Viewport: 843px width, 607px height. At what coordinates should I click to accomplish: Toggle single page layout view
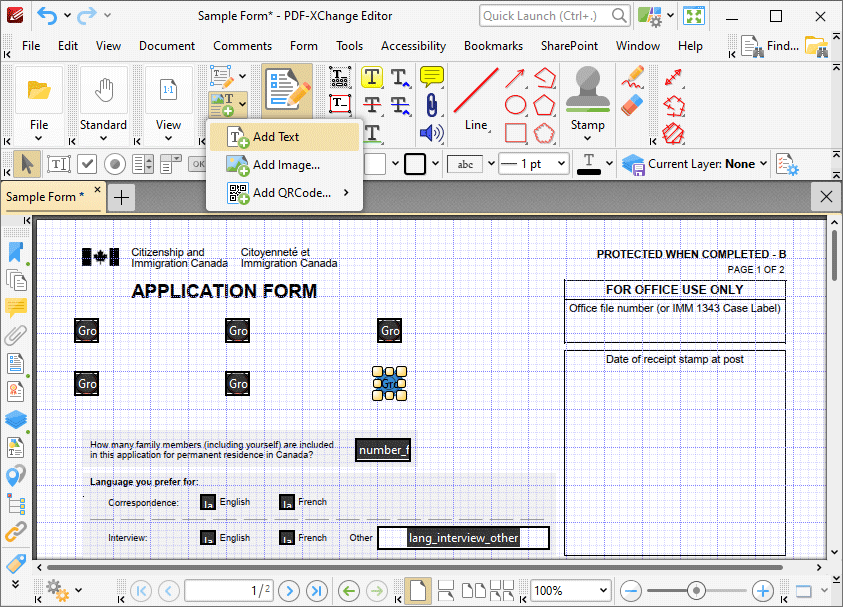click(x=418, y=591)
